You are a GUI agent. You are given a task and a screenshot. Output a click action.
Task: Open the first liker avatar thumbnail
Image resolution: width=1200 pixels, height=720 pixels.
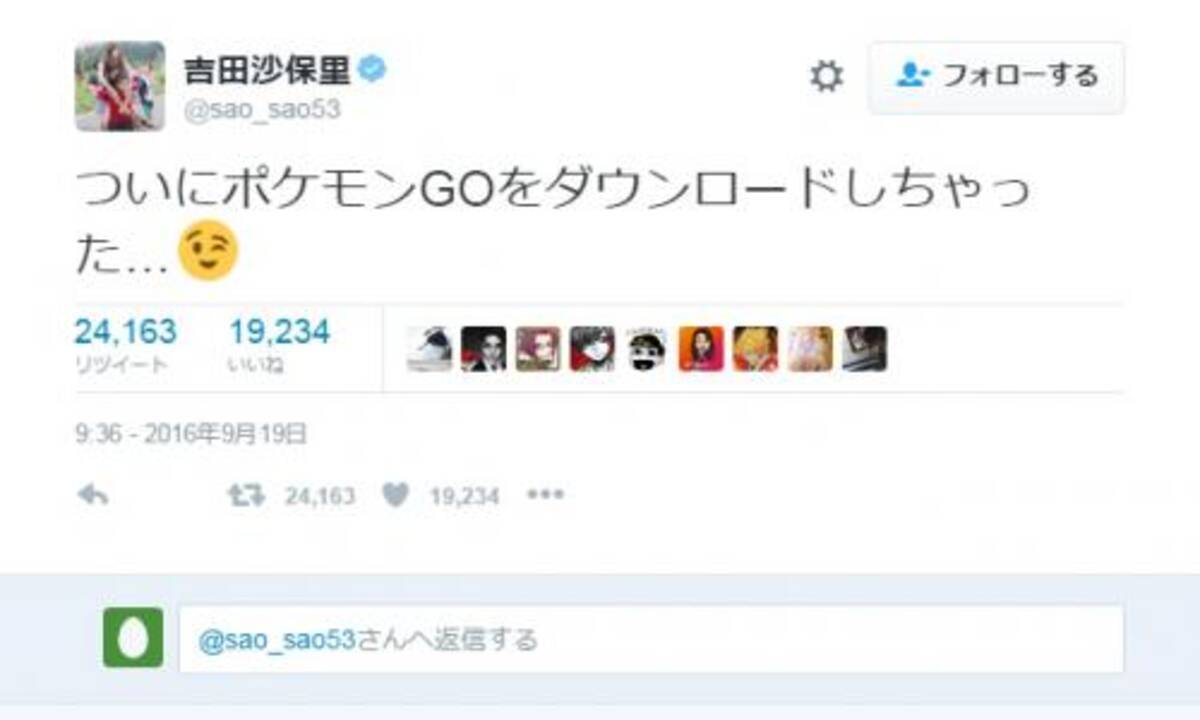429,349
